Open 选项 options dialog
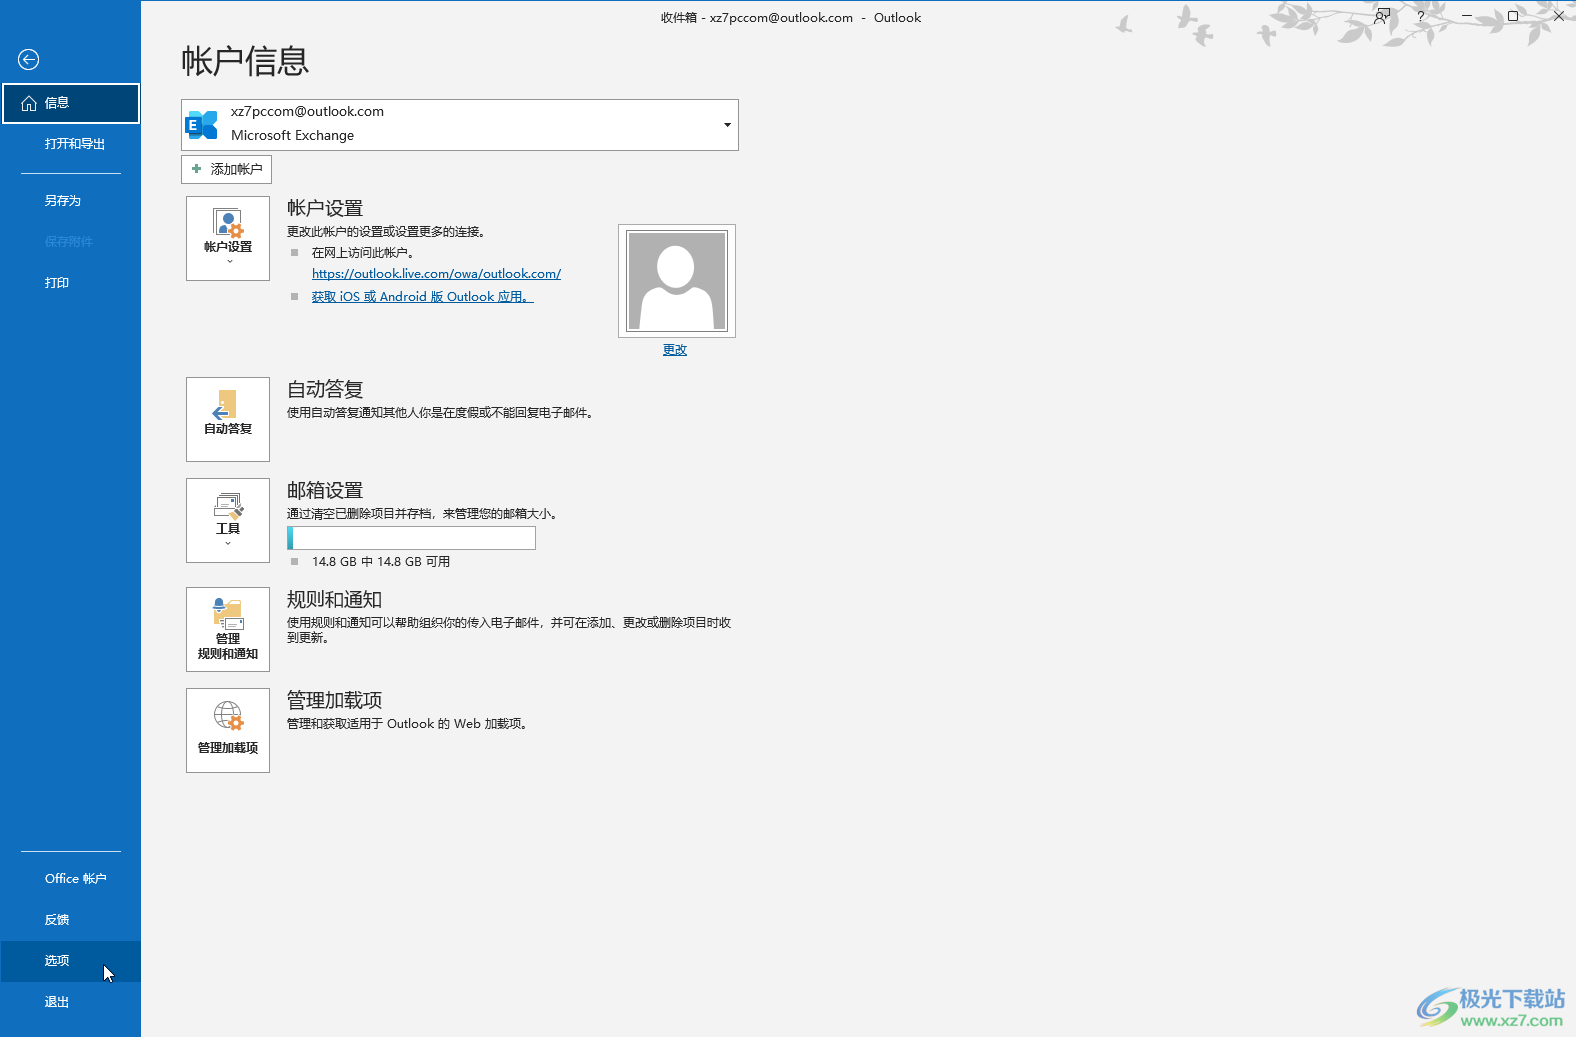Image resolution: width=1576 pixels, height=1037 pixels. [71, 961]
